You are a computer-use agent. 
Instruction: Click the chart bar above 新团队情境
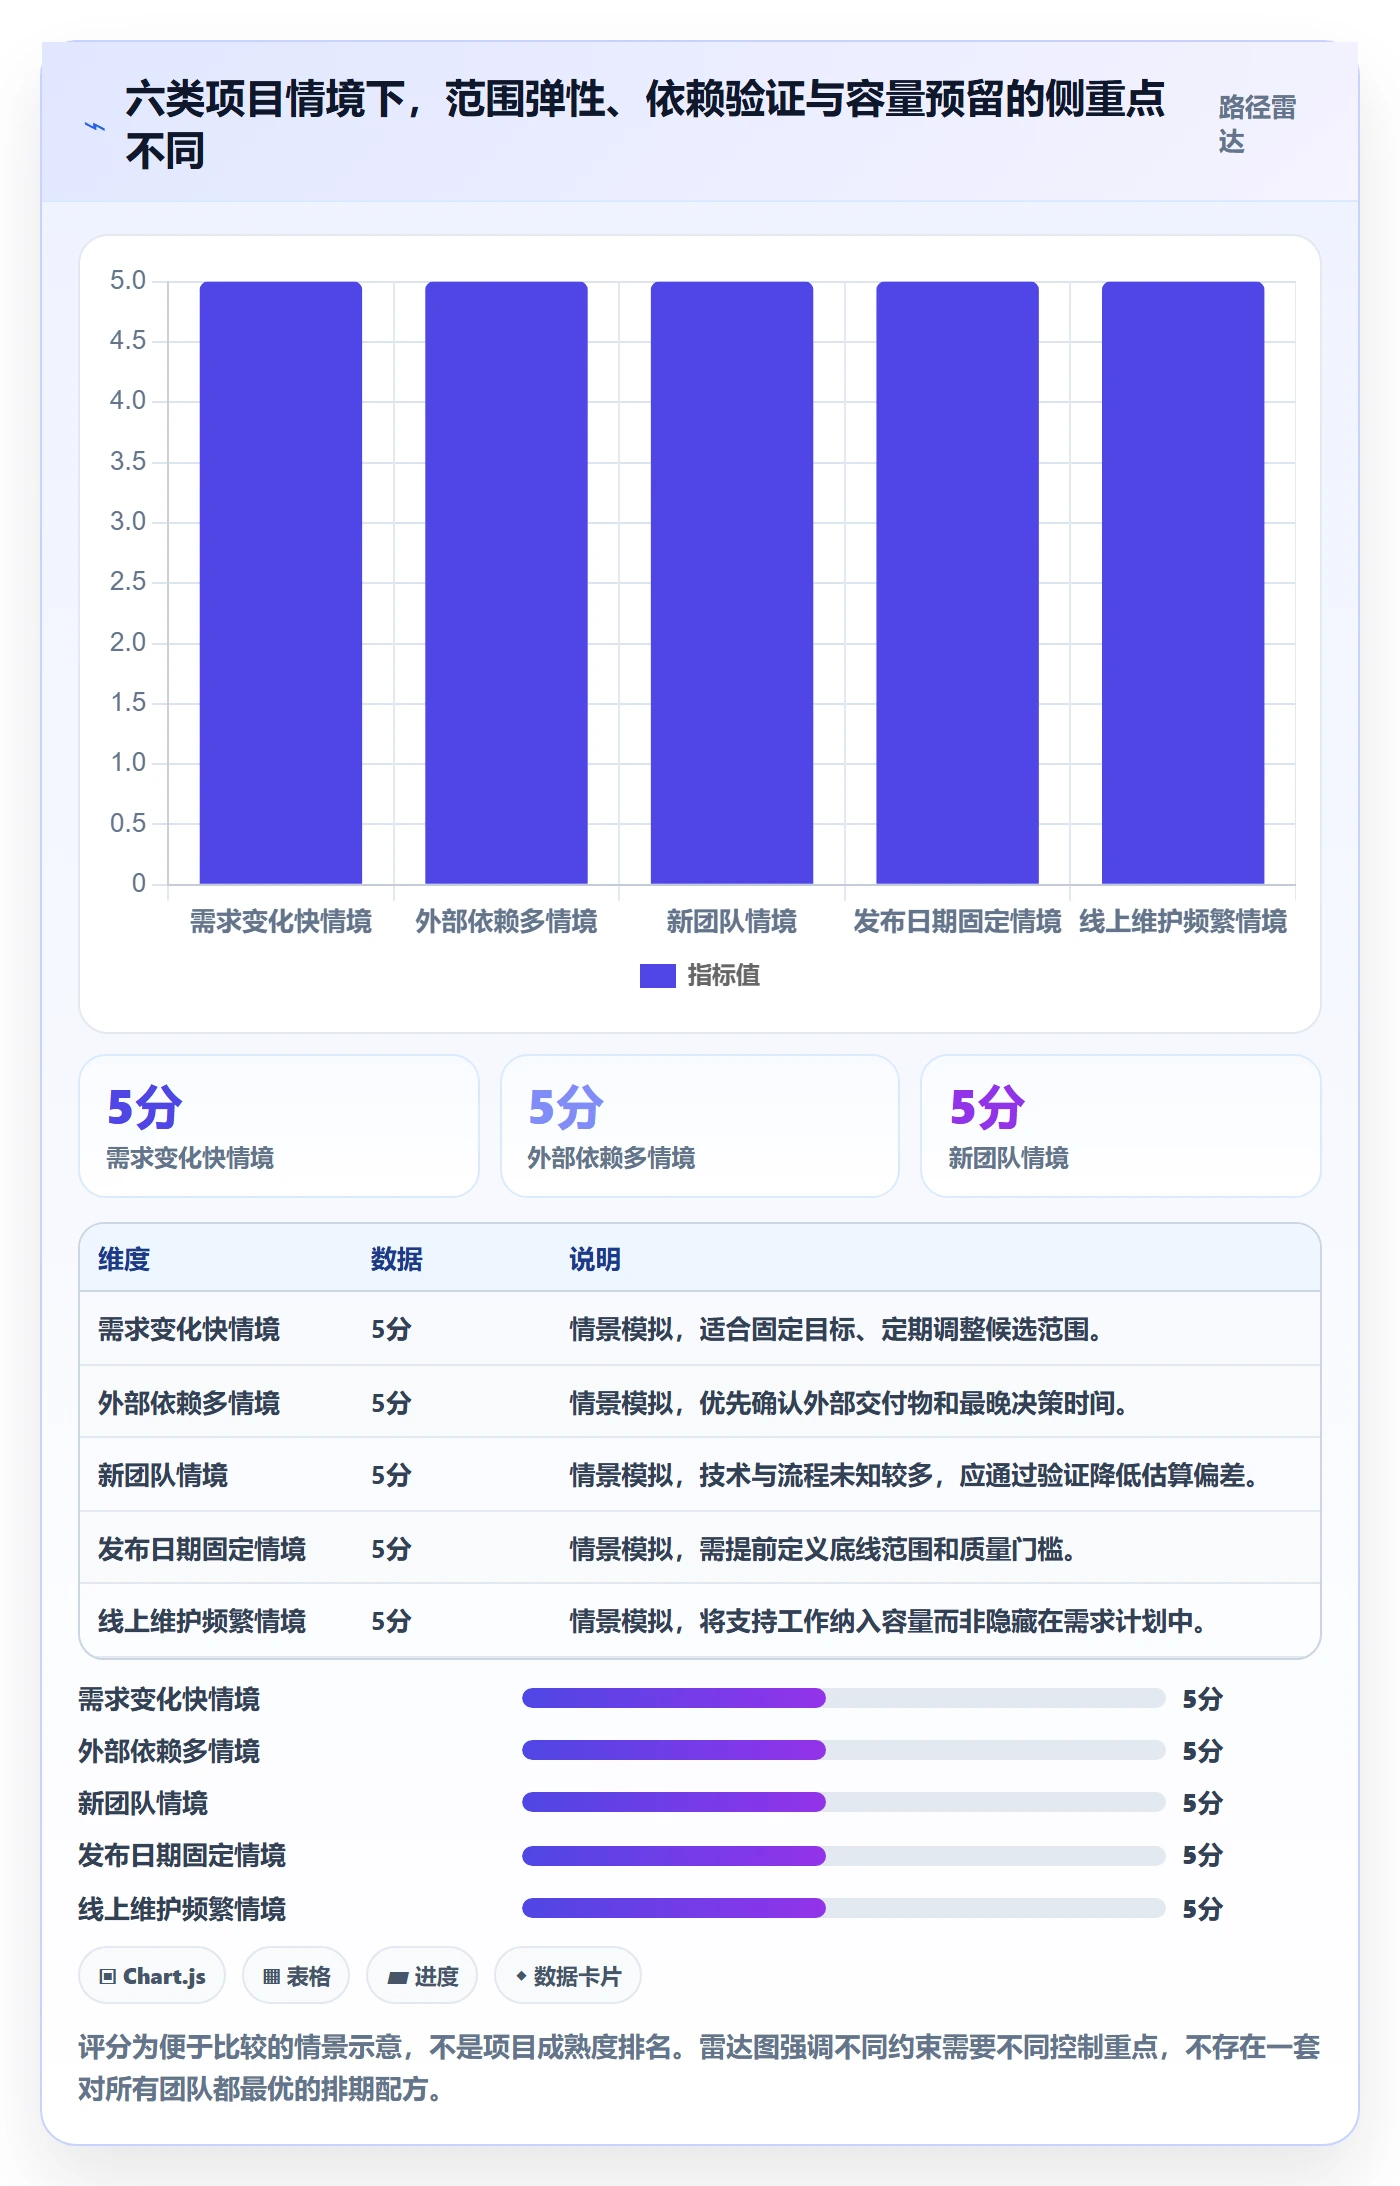click(x=732, y=583)
